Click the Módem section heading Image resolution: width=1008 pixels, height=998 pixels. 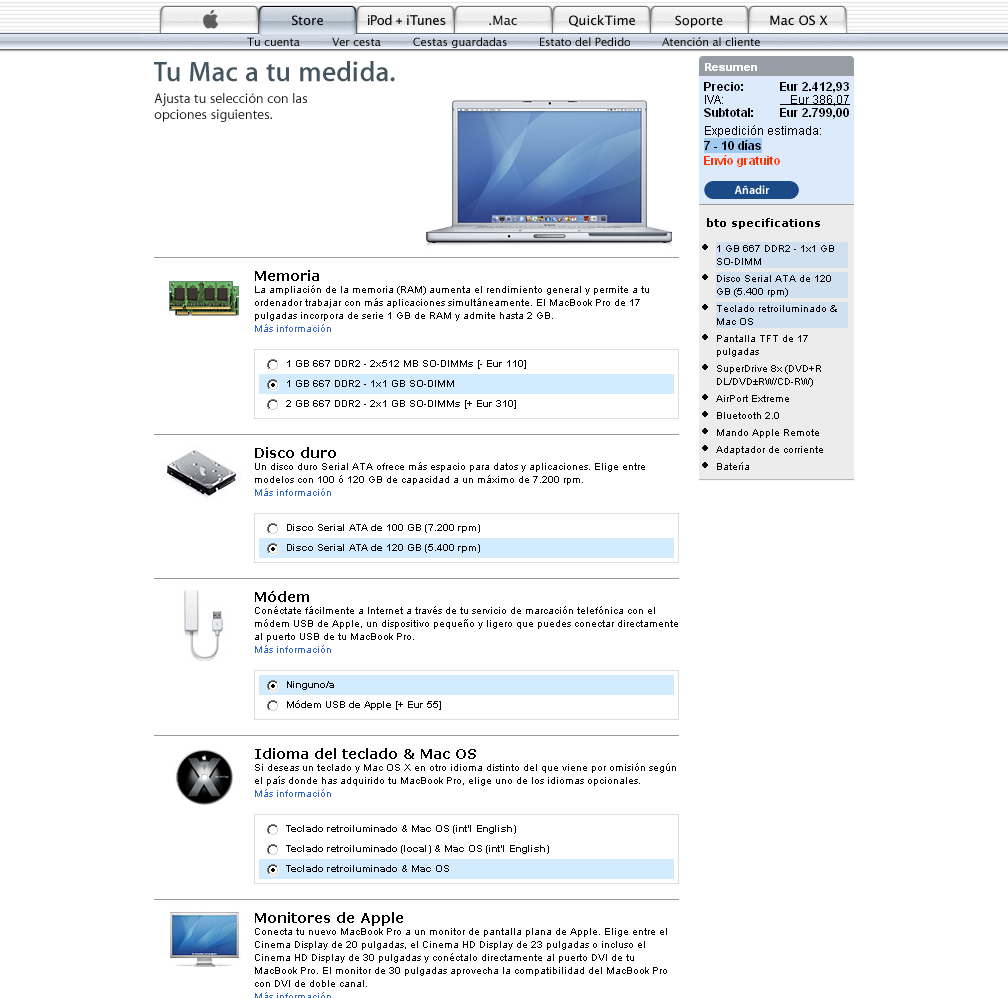(x=282, y=597)
